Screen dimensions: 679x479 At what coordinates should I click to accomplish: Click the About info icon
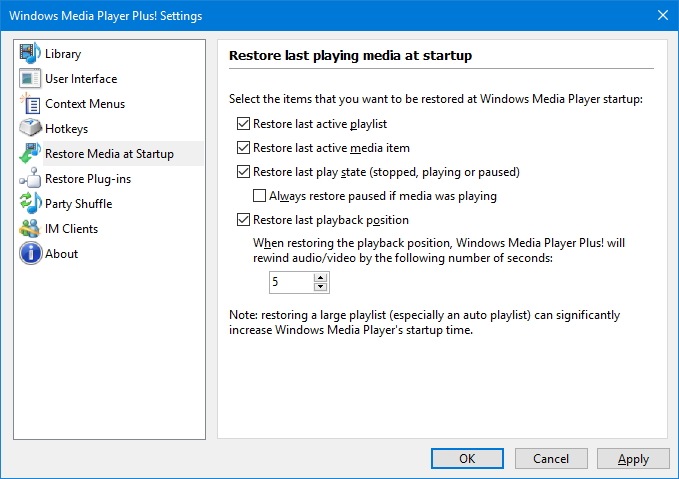[x=30, y=253]
